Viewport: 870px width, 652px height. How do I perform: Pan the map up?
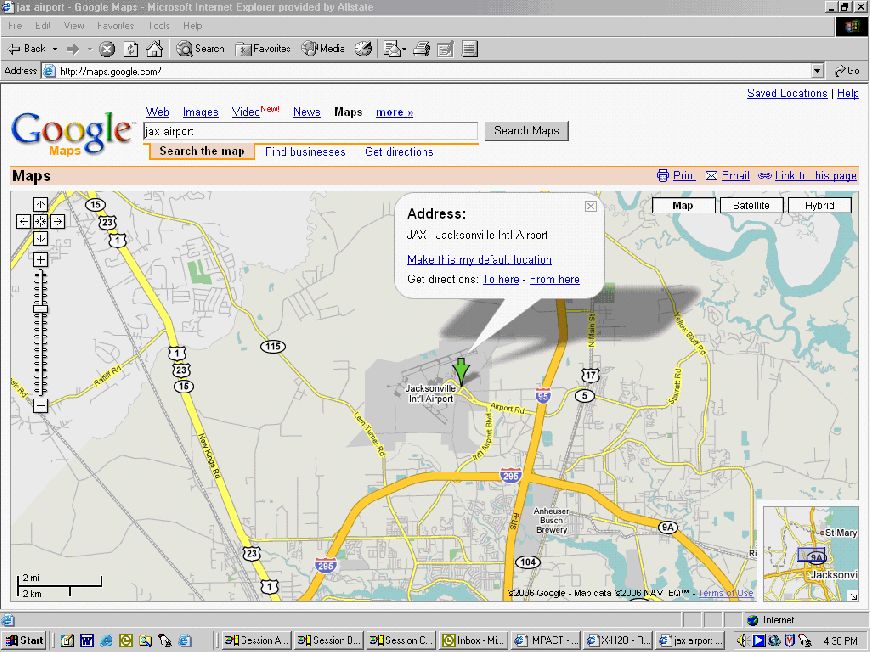pos(41,204)
